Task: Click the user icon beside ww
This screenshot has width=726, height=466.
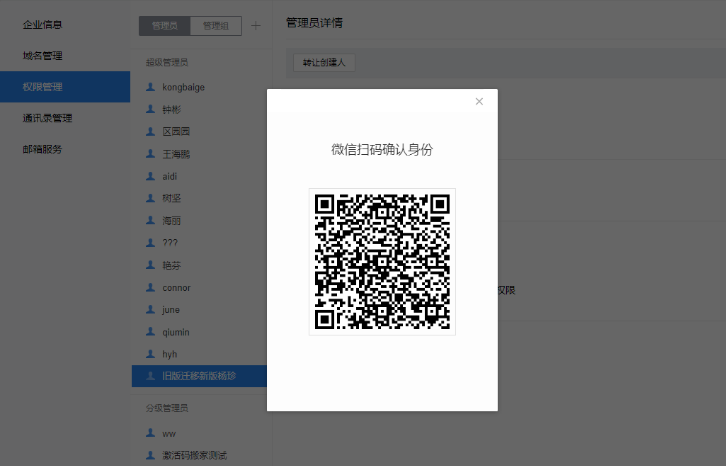Action: pos(150,433)
